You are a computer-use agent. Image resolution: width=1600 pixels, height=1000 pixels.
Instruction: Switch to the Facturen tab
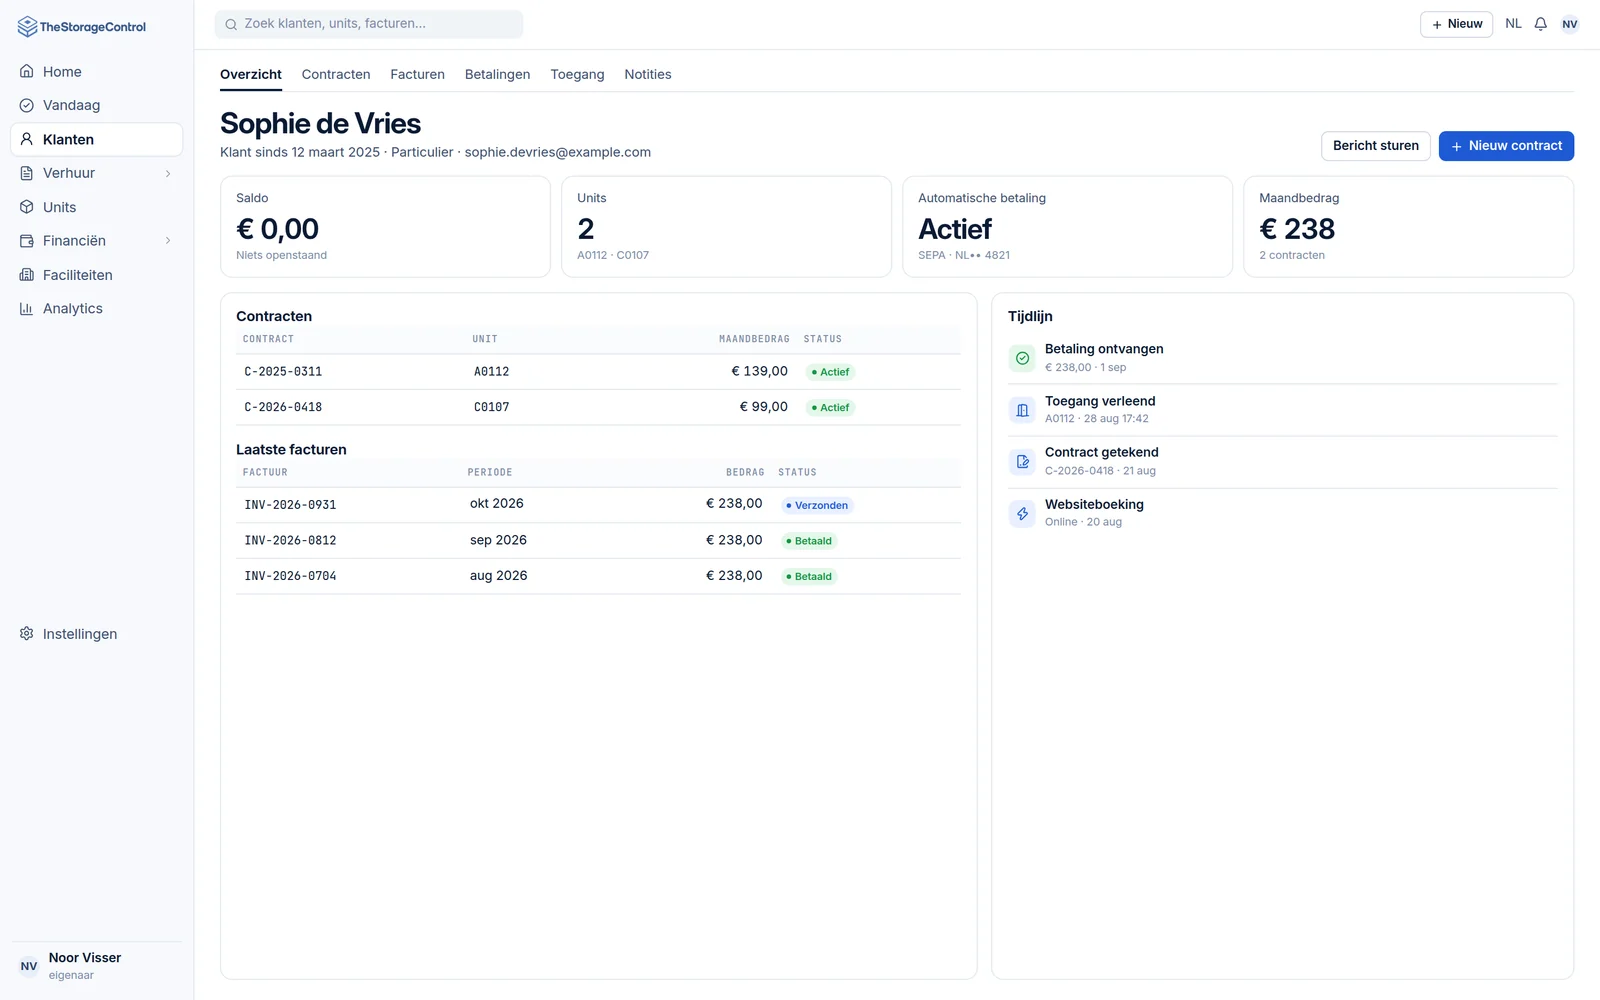[417, 74]
